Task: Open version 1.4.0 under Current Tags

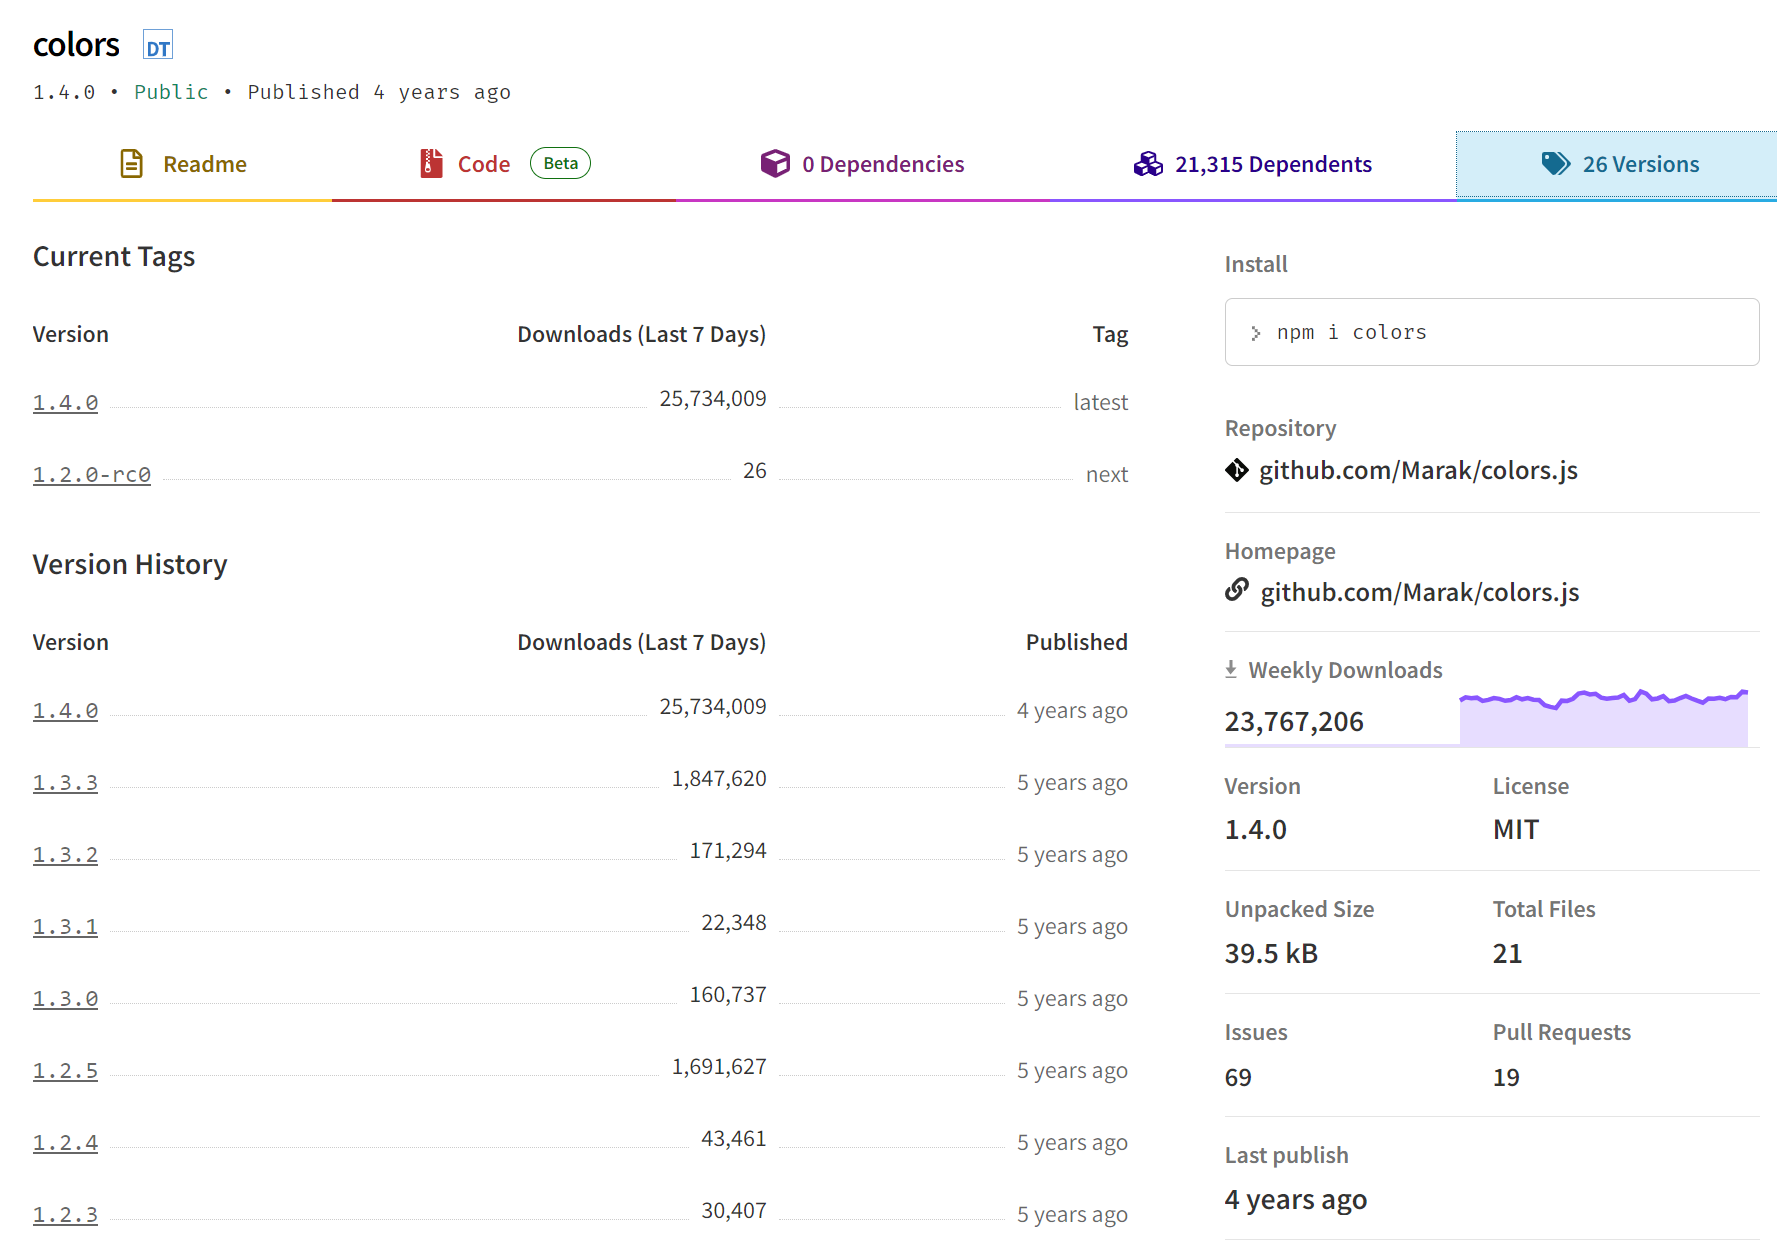Action: (64, 402)
